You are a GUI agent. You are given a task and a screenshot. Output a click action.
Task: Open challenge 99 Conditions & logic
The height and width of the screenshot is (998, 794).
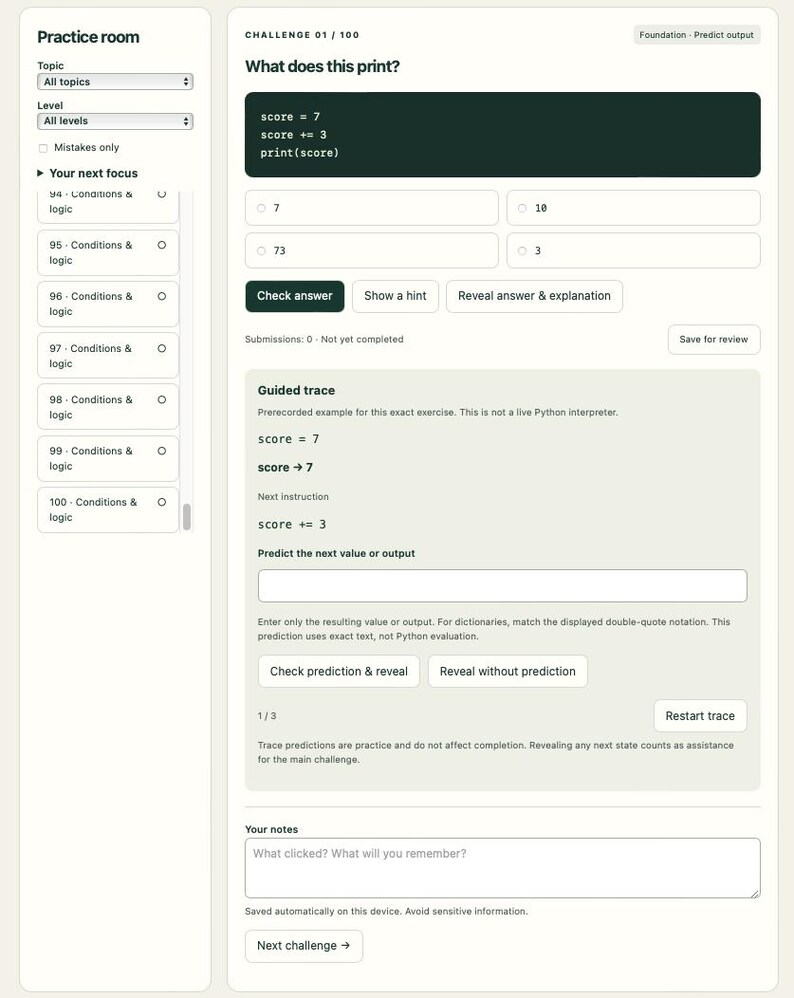coord(108,458)
